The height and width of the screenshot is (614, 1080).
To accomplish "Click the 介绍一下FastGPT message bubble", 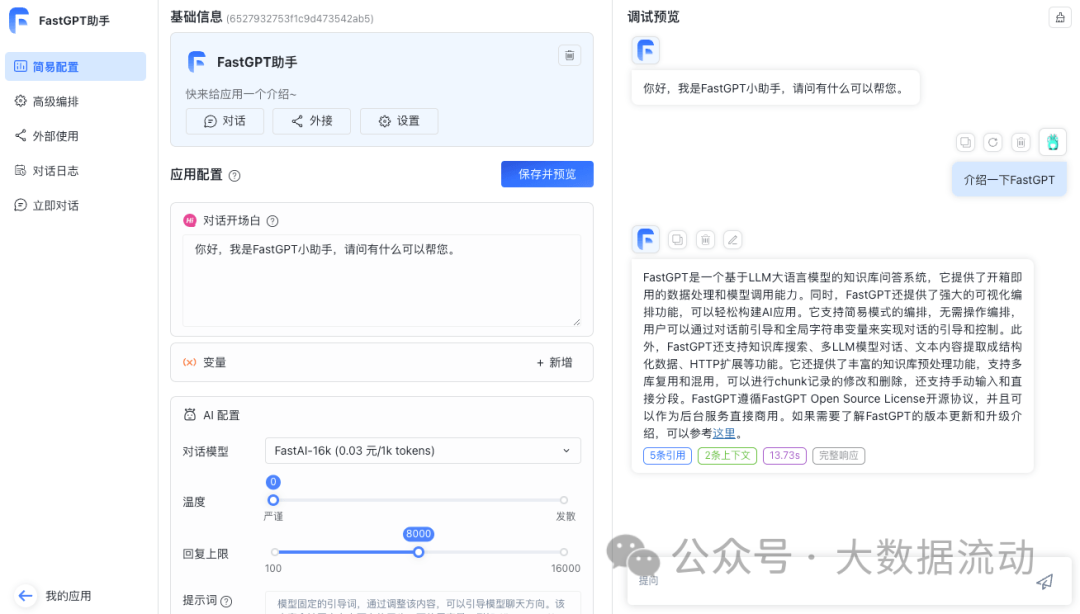I will point(1009,180).
